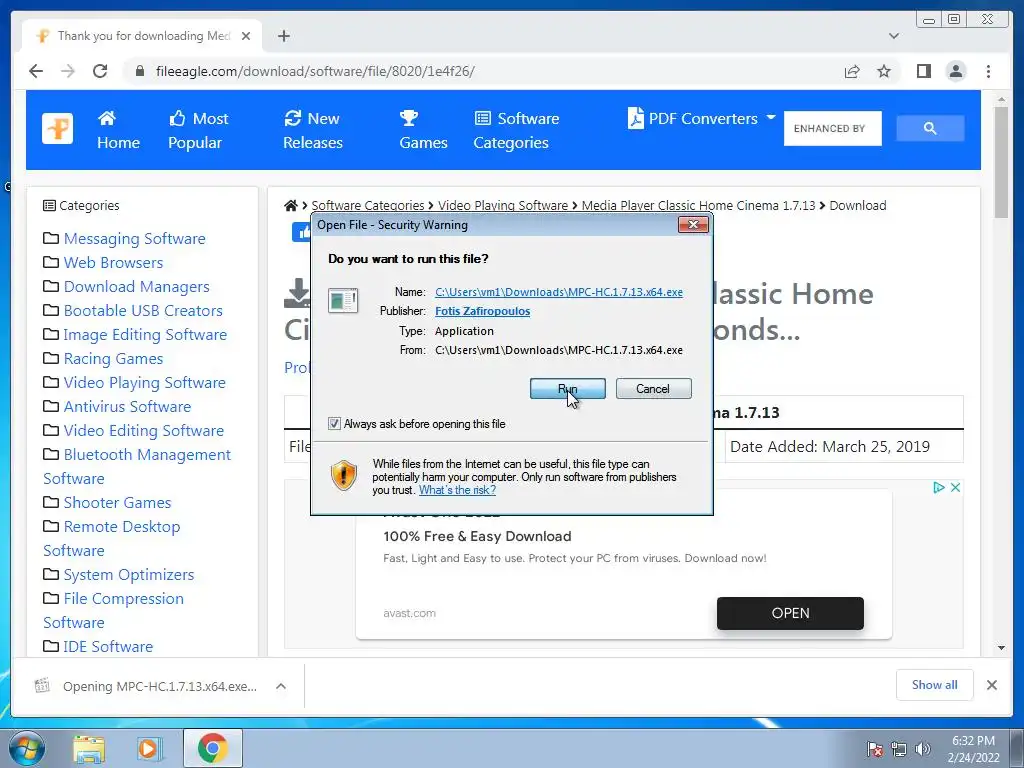Open Video Playing Software sidebar category

pyautogui.click(x=144, y=383)
